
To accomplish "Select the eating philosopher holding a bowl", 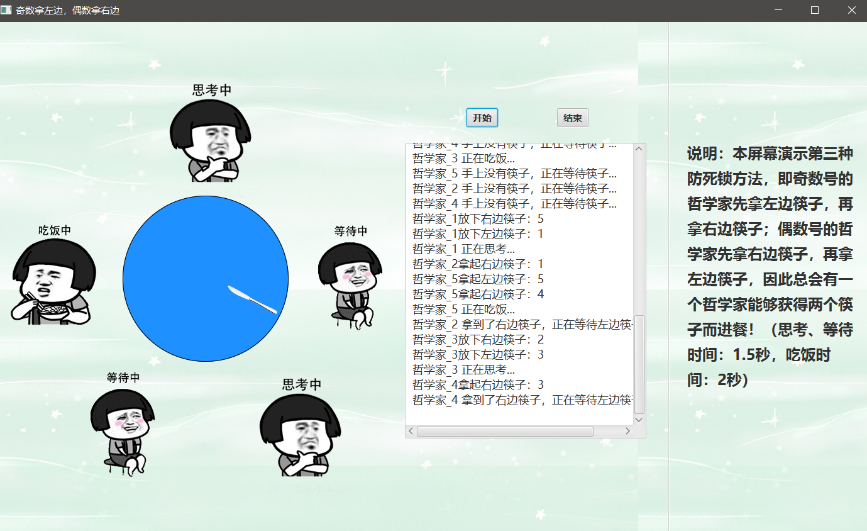I will click(53, 282).
